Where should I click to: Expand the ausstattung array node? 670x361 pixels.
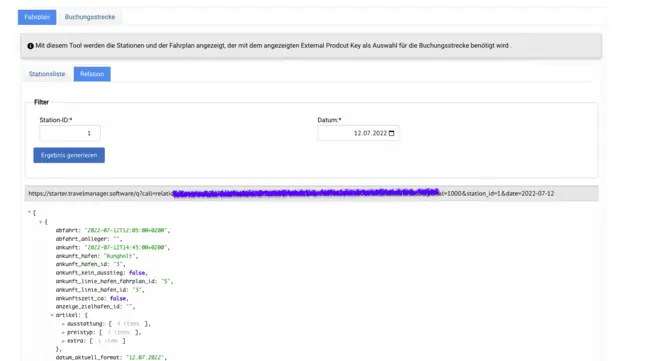(63, 324)
